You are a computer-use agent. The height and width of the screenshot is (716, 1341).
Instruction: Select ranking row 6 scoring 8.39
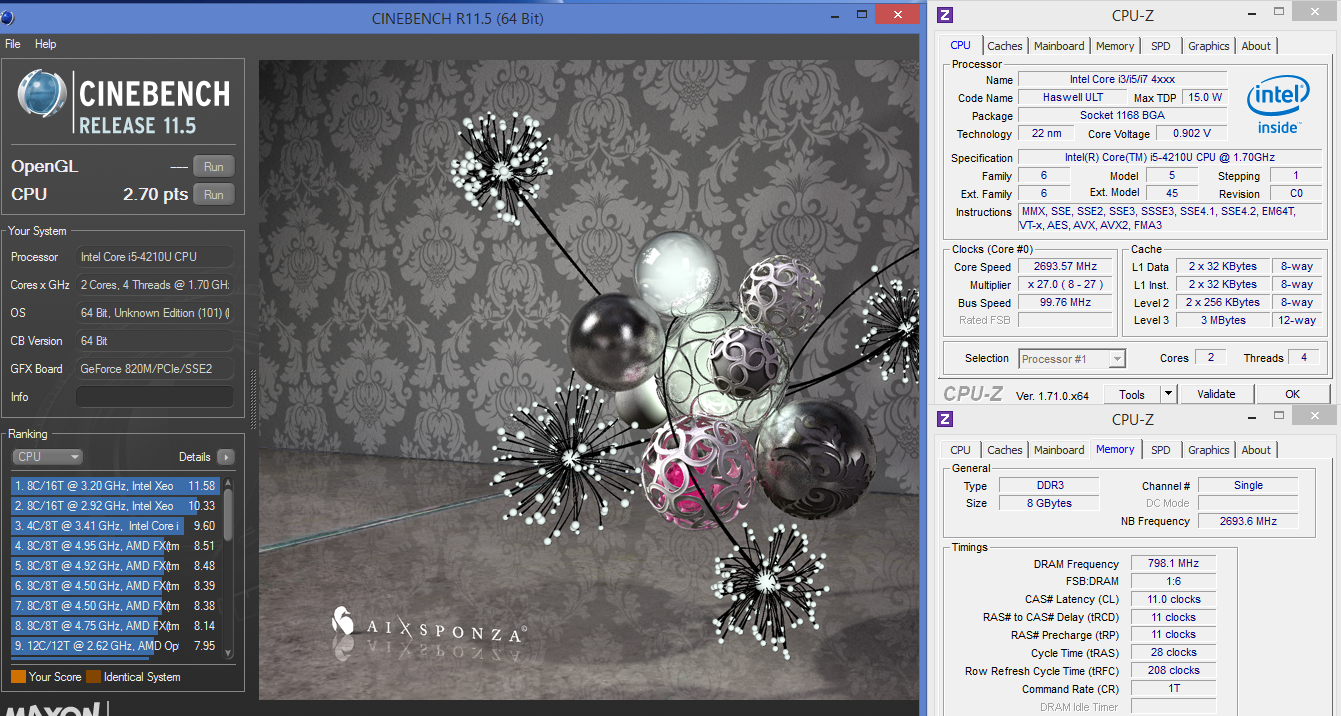point(116,586)
